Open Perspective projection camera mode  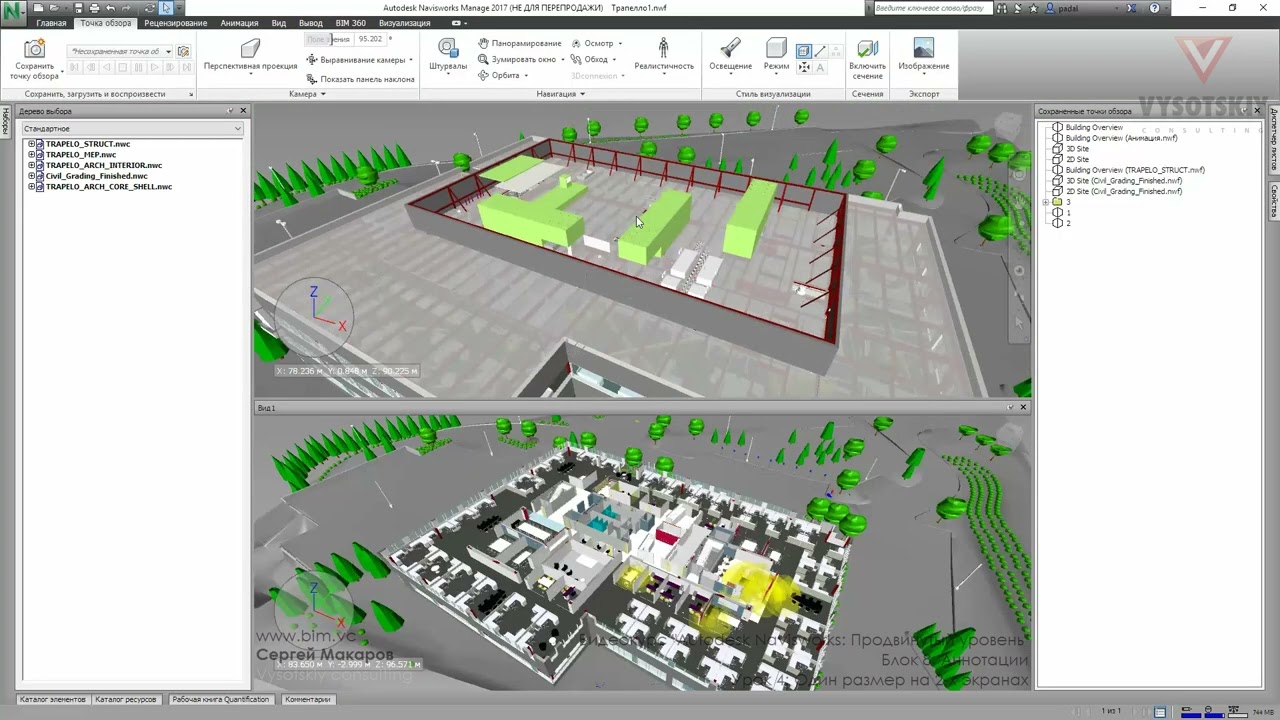click(x=250, y=55)
